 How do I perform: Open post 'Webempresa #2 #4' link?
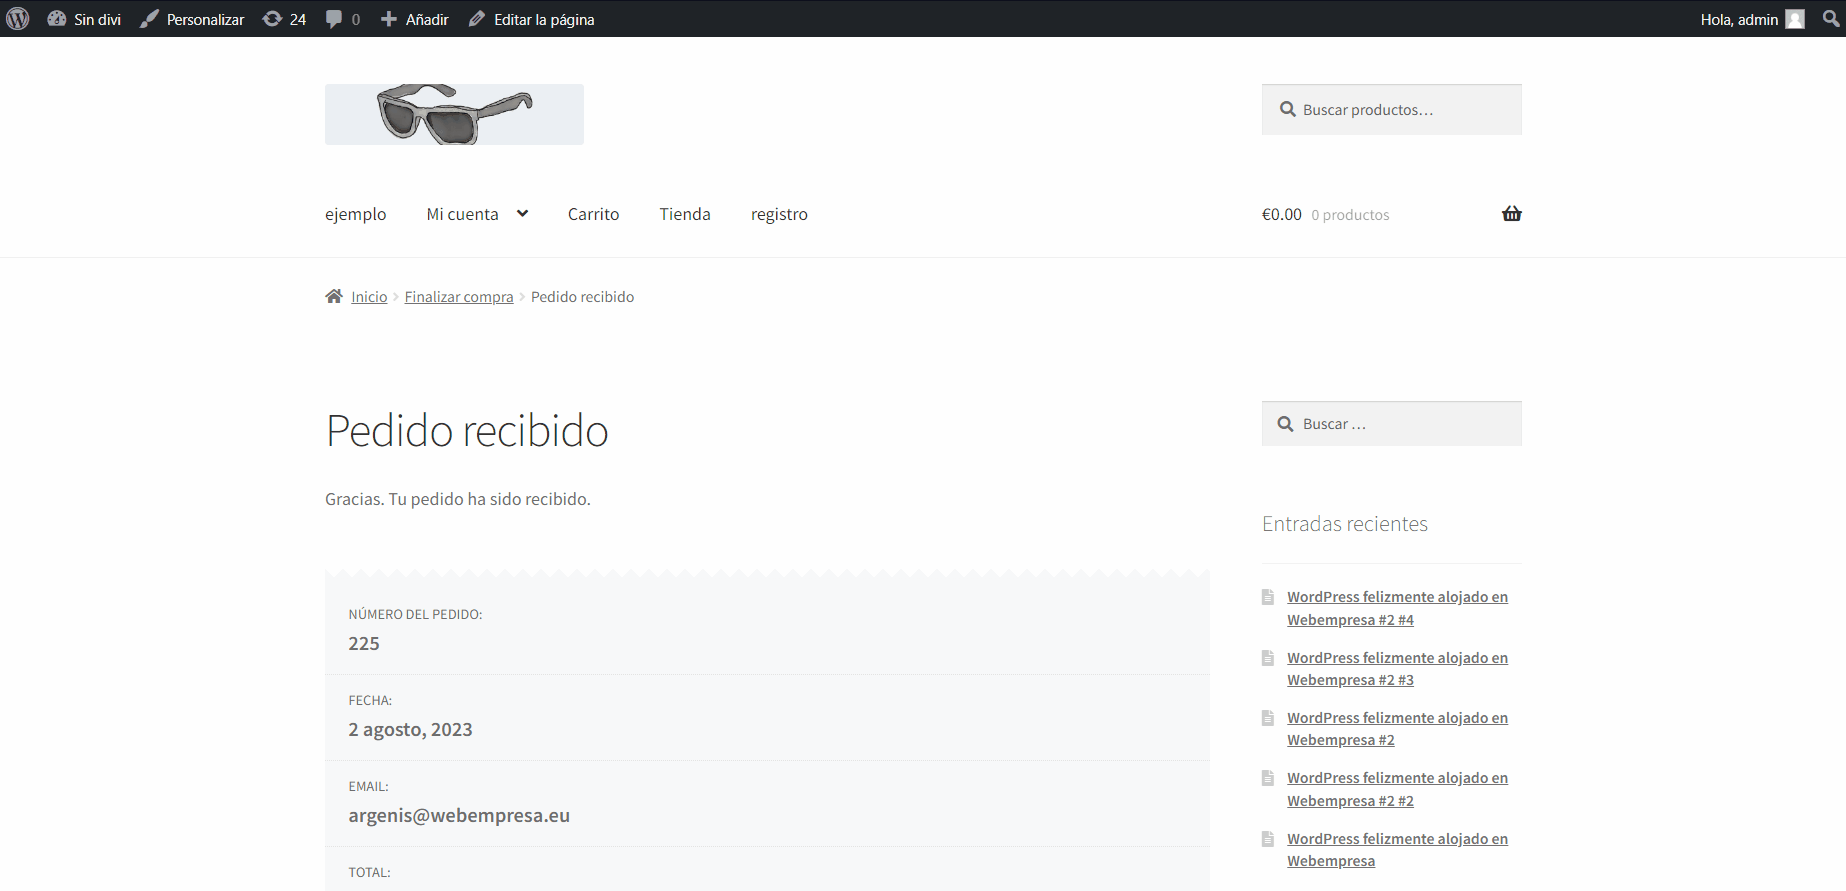coord(1396,608)
